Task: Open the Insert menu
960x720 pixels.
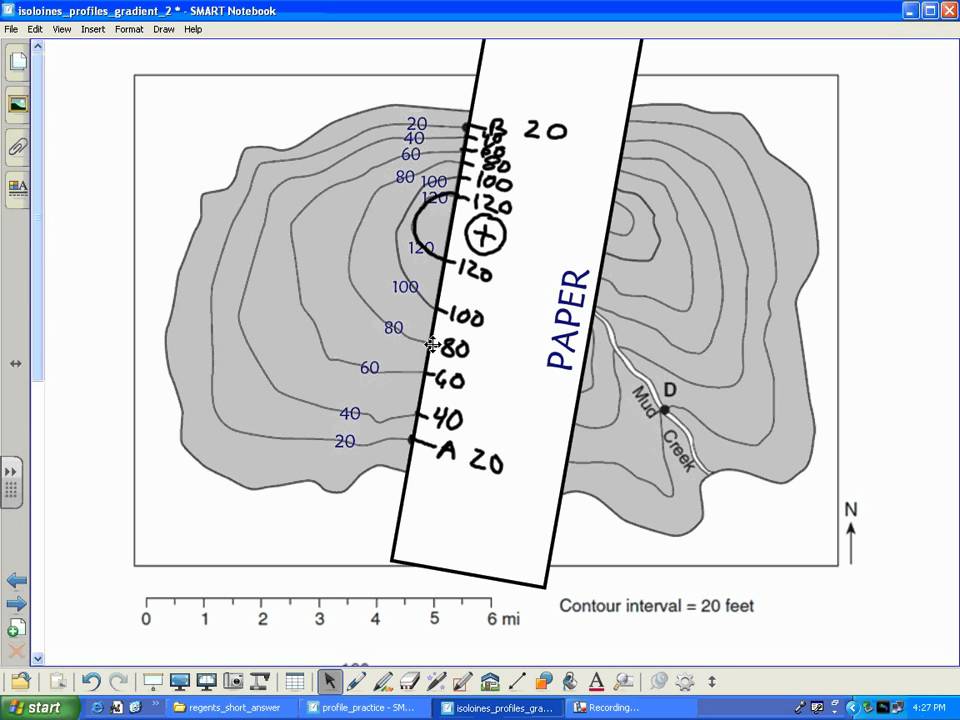Action: [x=93, y=29]
